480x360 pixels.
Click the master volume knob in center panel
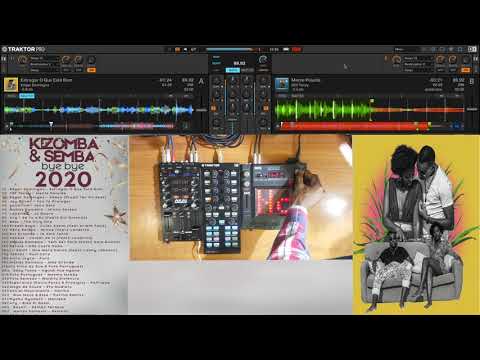[263, 60]
